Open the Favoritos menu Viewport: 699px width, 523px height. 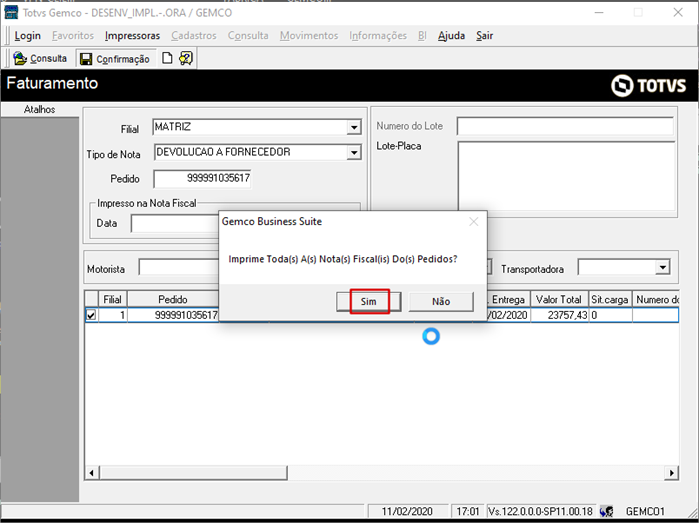pyautogui.click(x=73, y=36)
